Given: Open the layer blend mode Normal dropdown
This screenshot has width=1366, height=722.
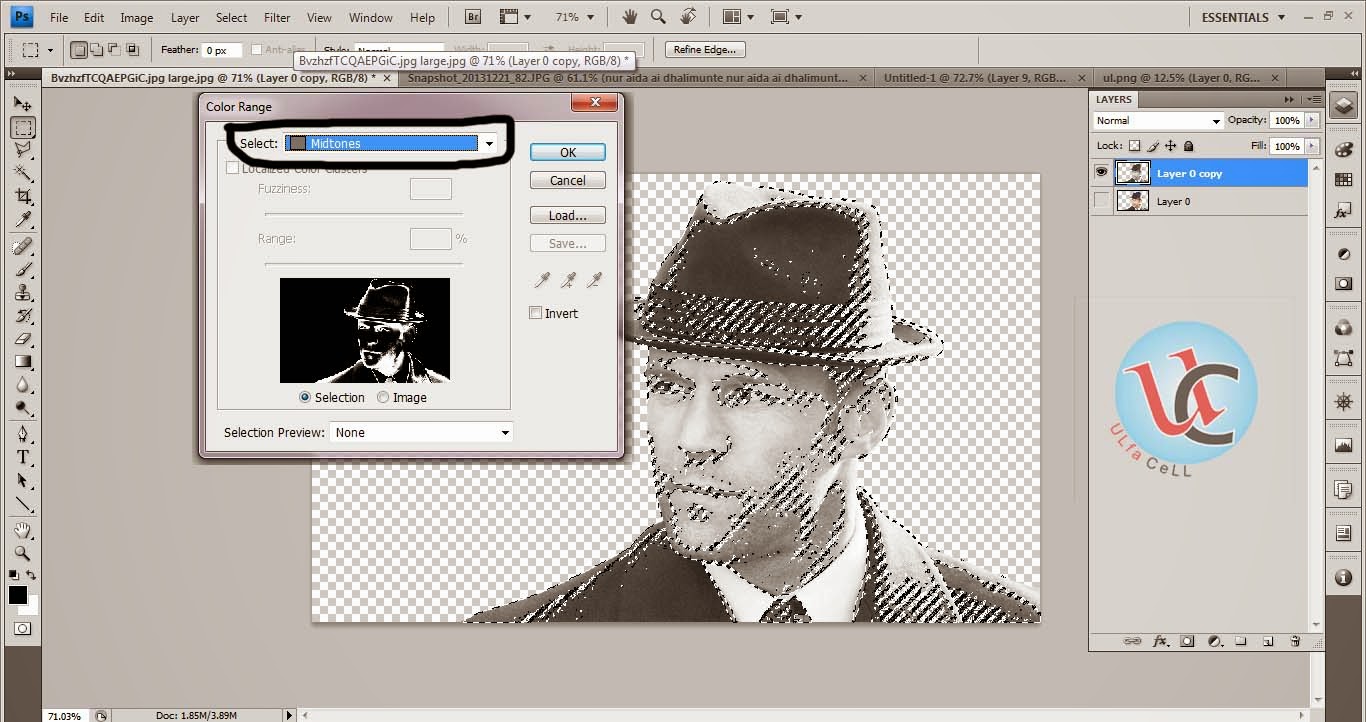Looking at the screenshot, I should 1158,120.
